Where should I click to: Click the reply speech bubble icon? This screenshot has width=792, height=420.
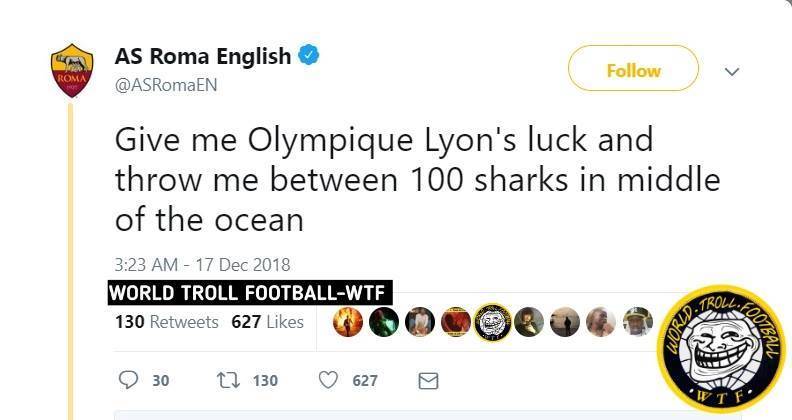pos(130,380)
